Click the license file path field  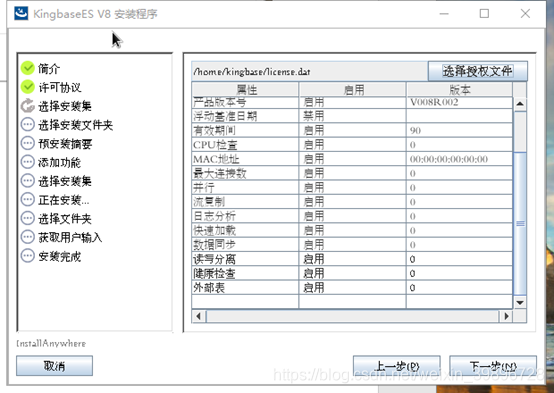[x=310, y=71]
